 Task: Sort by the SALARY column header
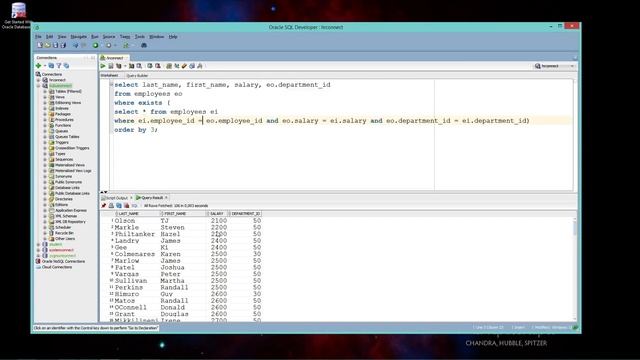[x=218, y=214]
